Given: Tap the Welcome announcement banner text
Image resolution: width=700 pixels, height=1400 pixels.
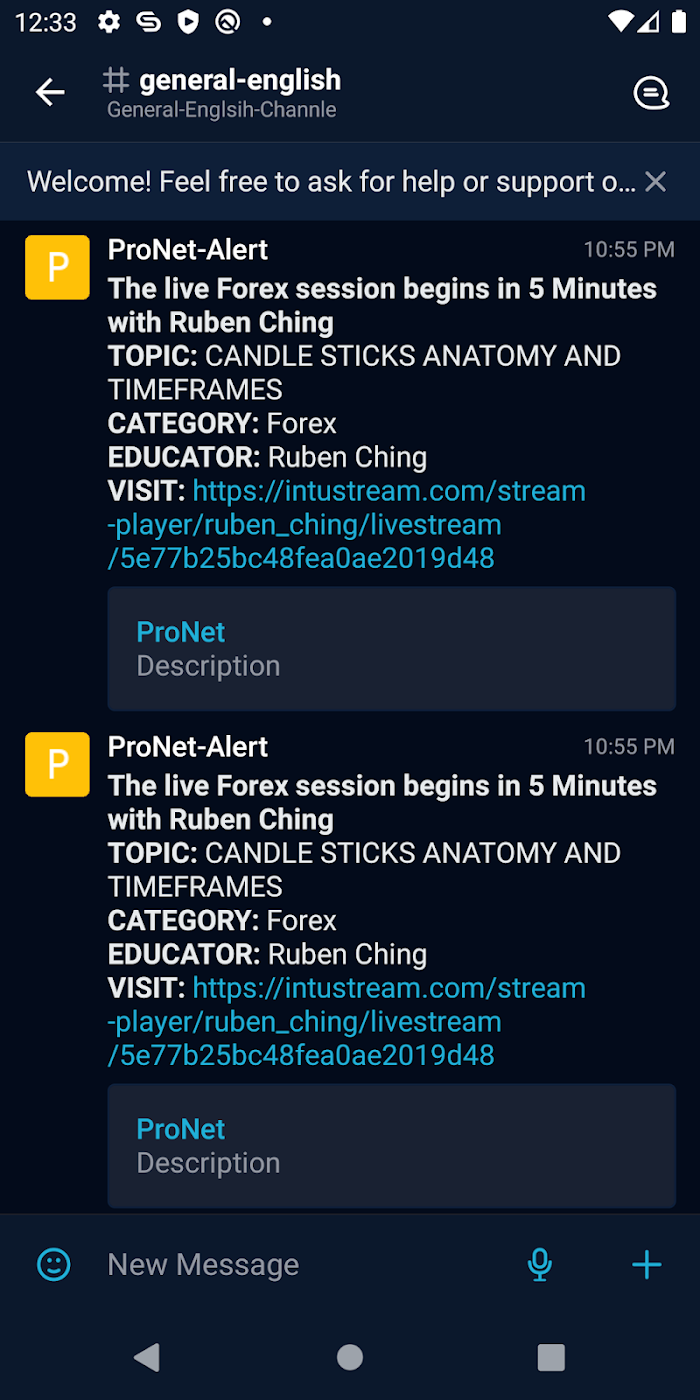Looking at the screenshot, I should coord(331,181).
